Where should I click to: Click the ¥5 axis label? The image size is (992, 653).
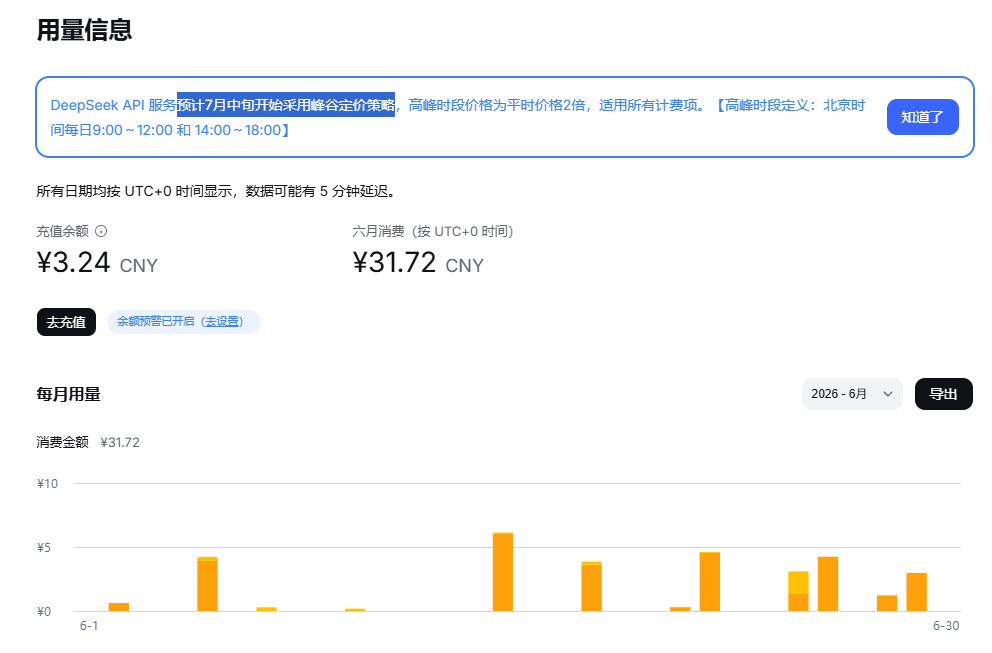pyautogui.click(x=44, y=548)
